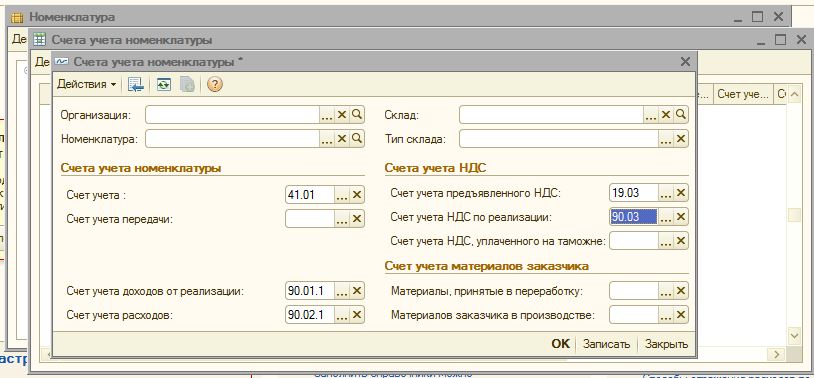The image size is (814, 378).
Task: Select Счет учета предъявленного НДС via ellipsis
Action: [666, 193]
